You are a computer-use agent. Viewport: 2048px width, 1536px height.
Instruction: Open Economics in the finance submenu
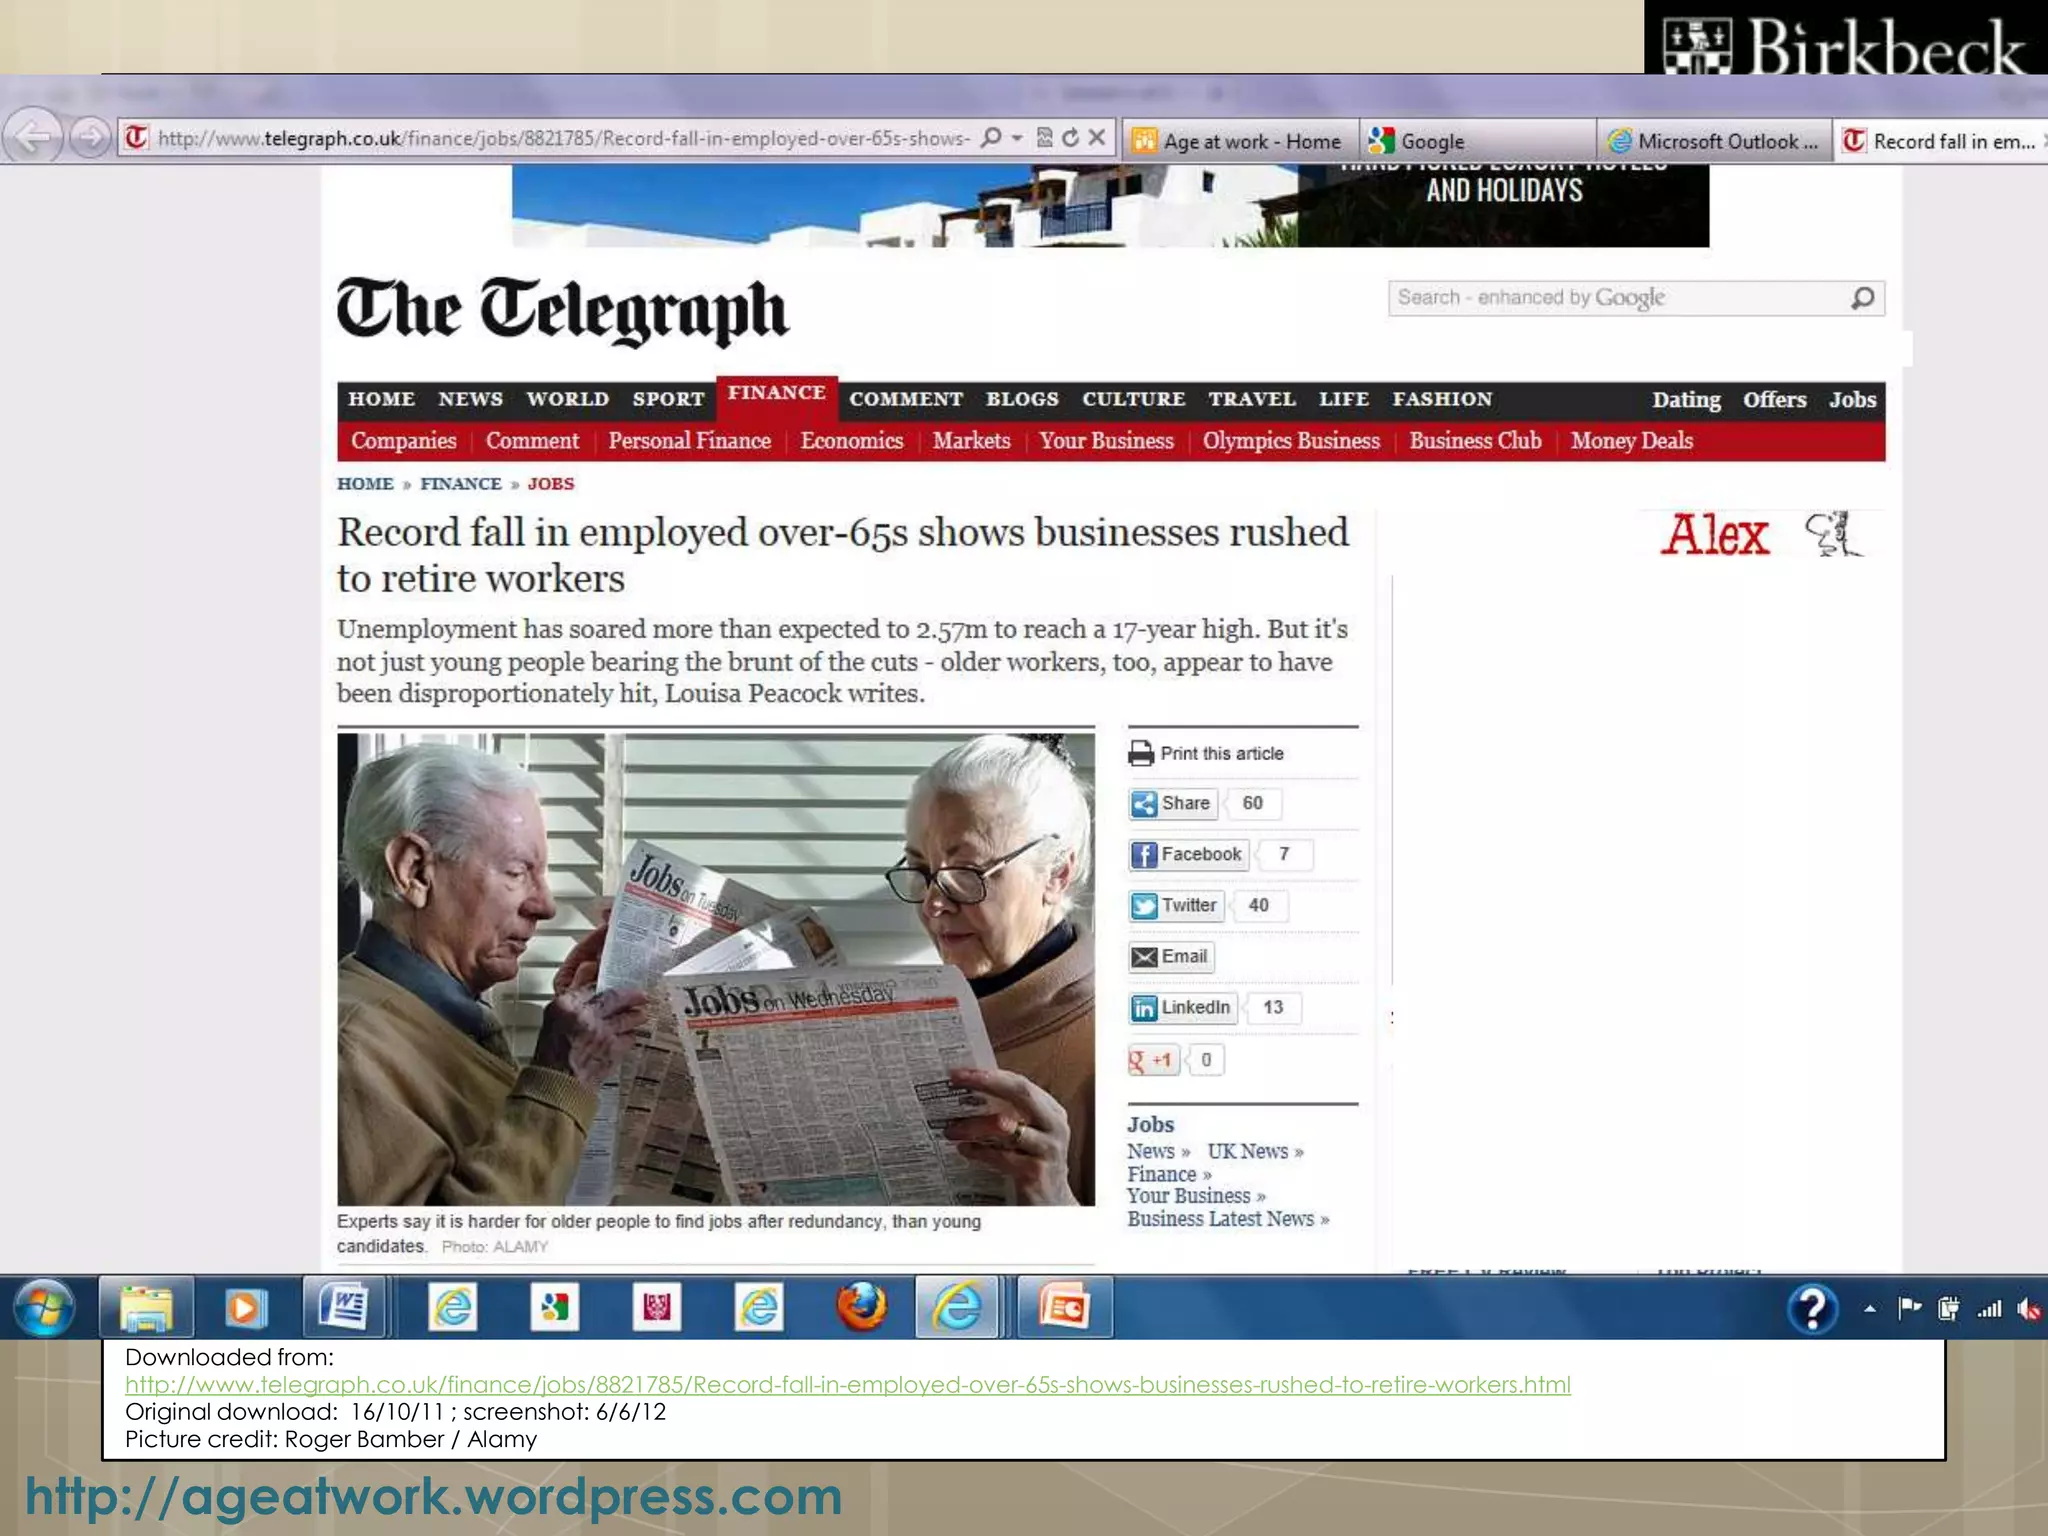pyautogui.click(x=851, y=441)
